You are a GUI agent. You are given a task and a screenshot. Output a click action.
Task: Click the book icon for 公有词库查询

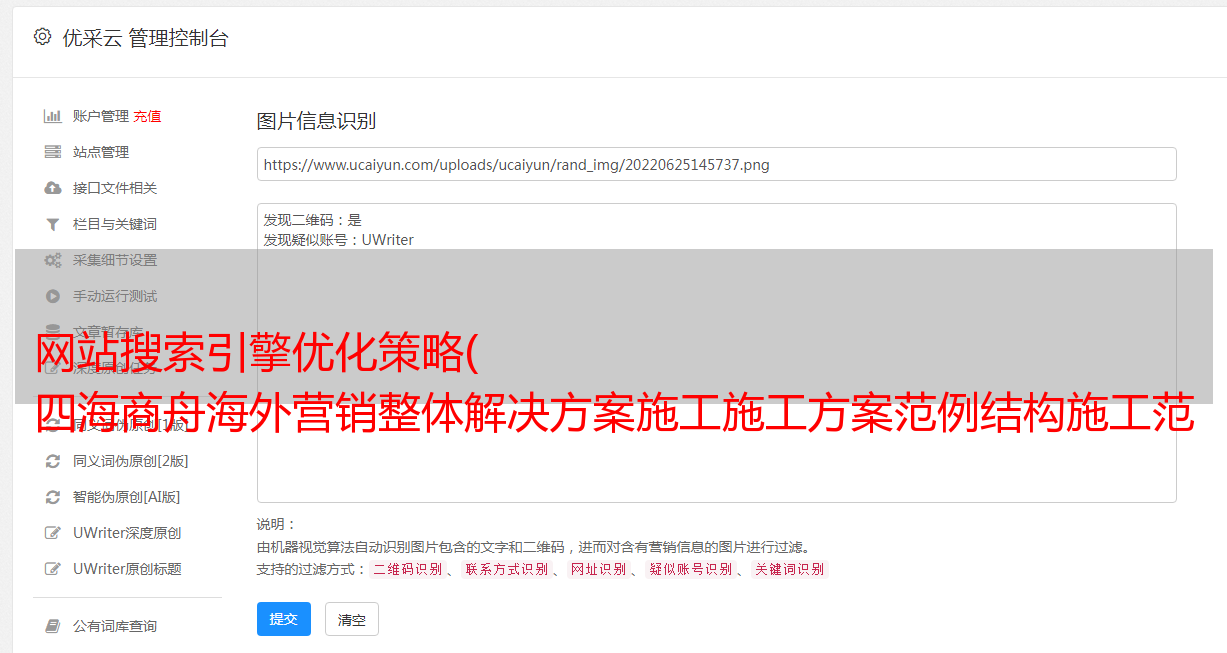(x=53, y=626)
